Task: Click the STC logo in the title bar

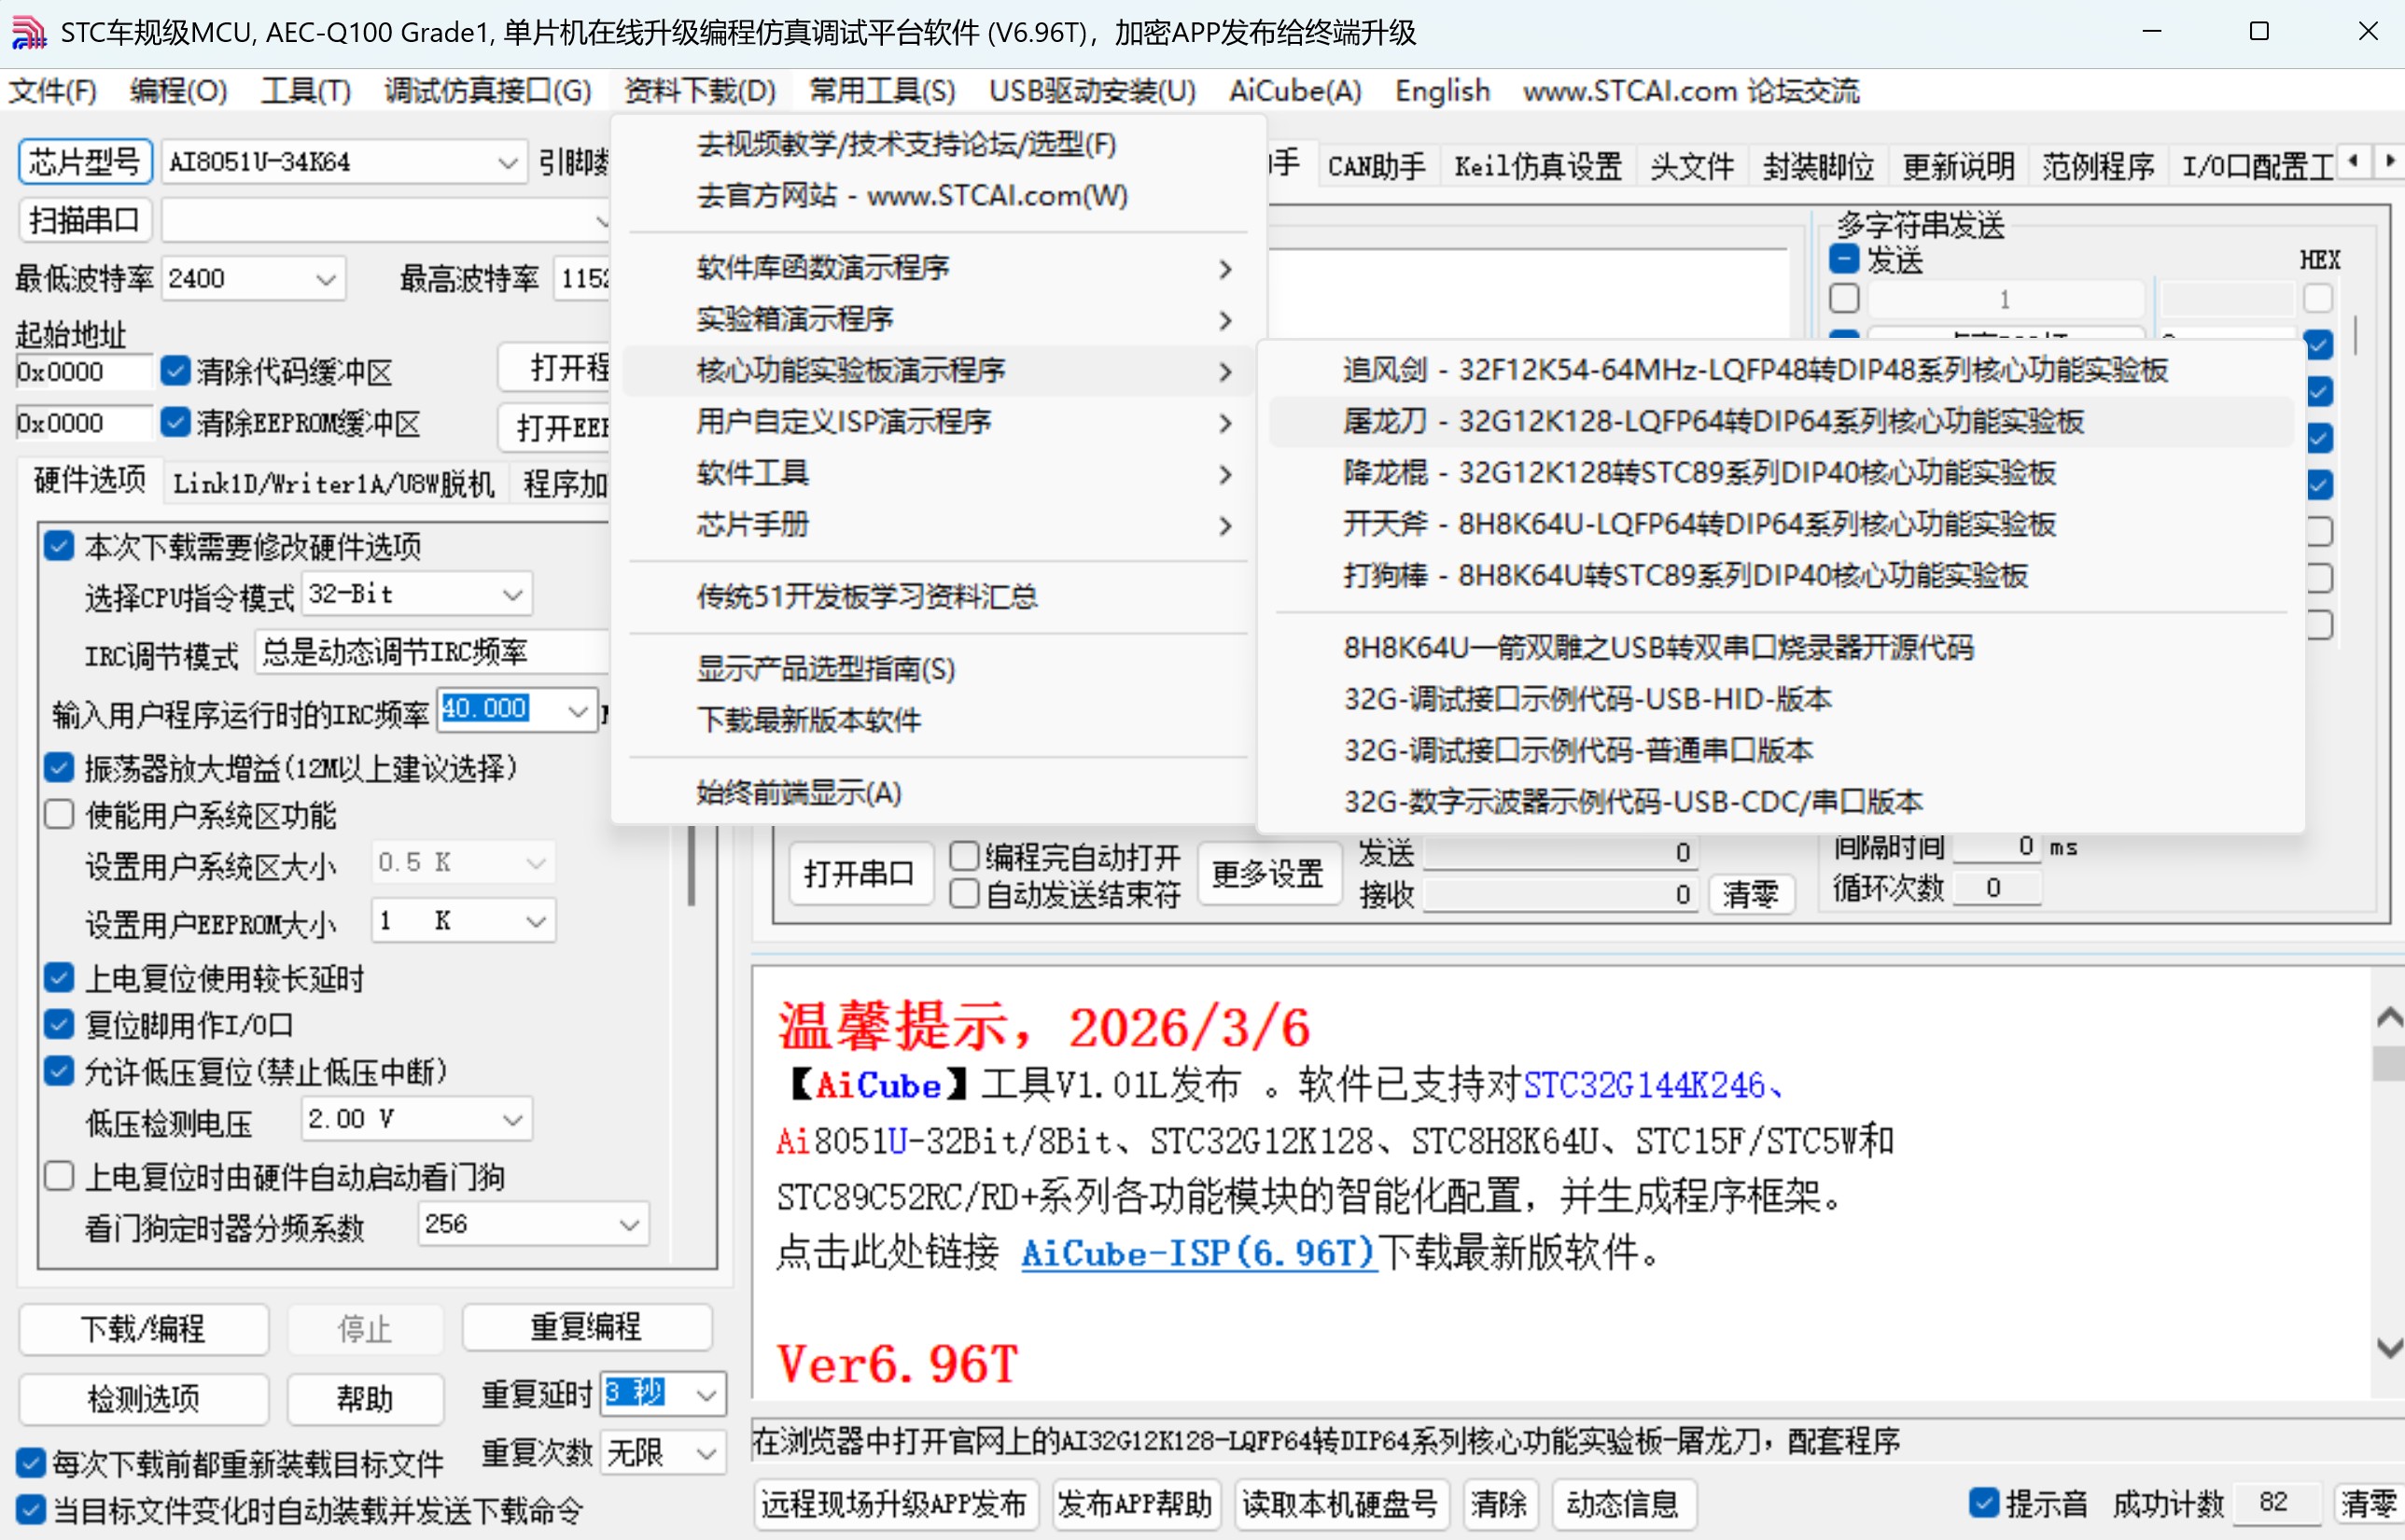Action: (30, 32)
